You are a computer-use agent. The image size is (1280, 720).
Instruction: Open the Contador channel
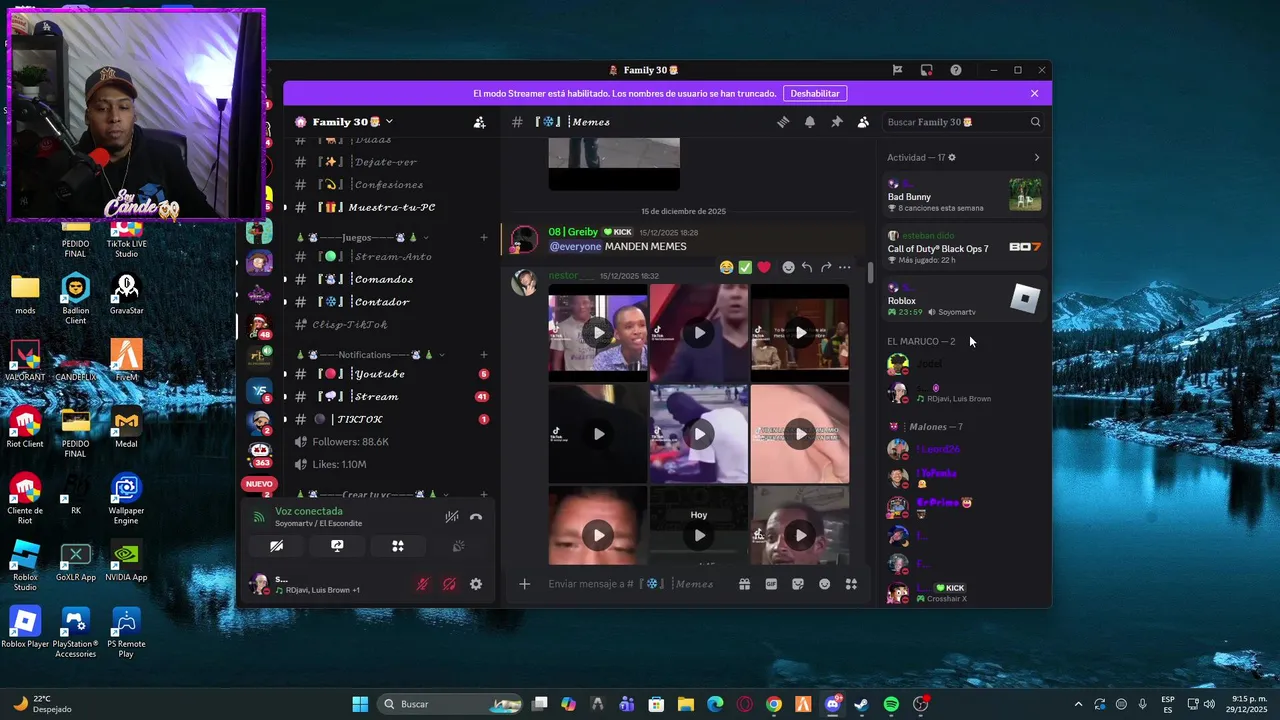[x=391, y=302]
